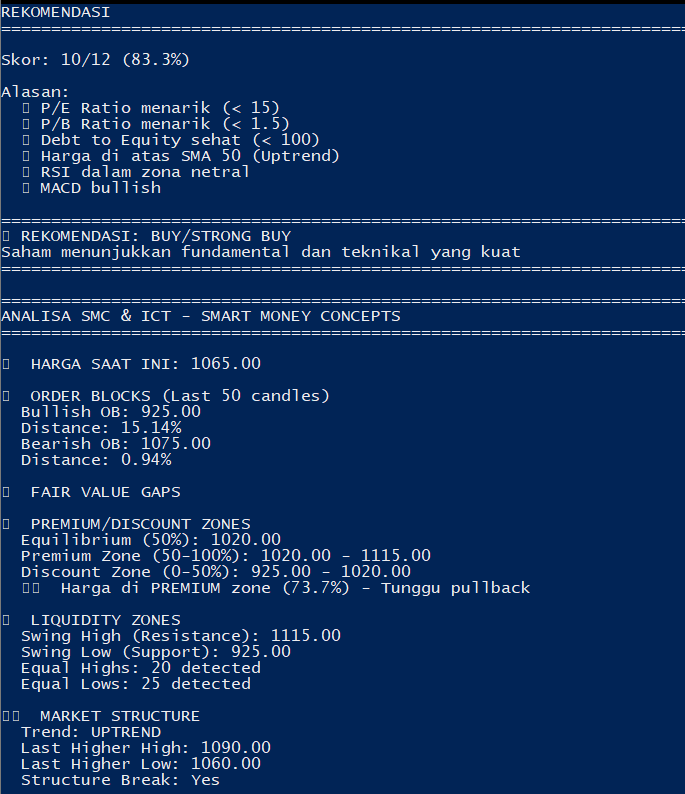685x794 pixels.
Task: Click the REKOMENDASI heading at the top
Action: (56, 12)
